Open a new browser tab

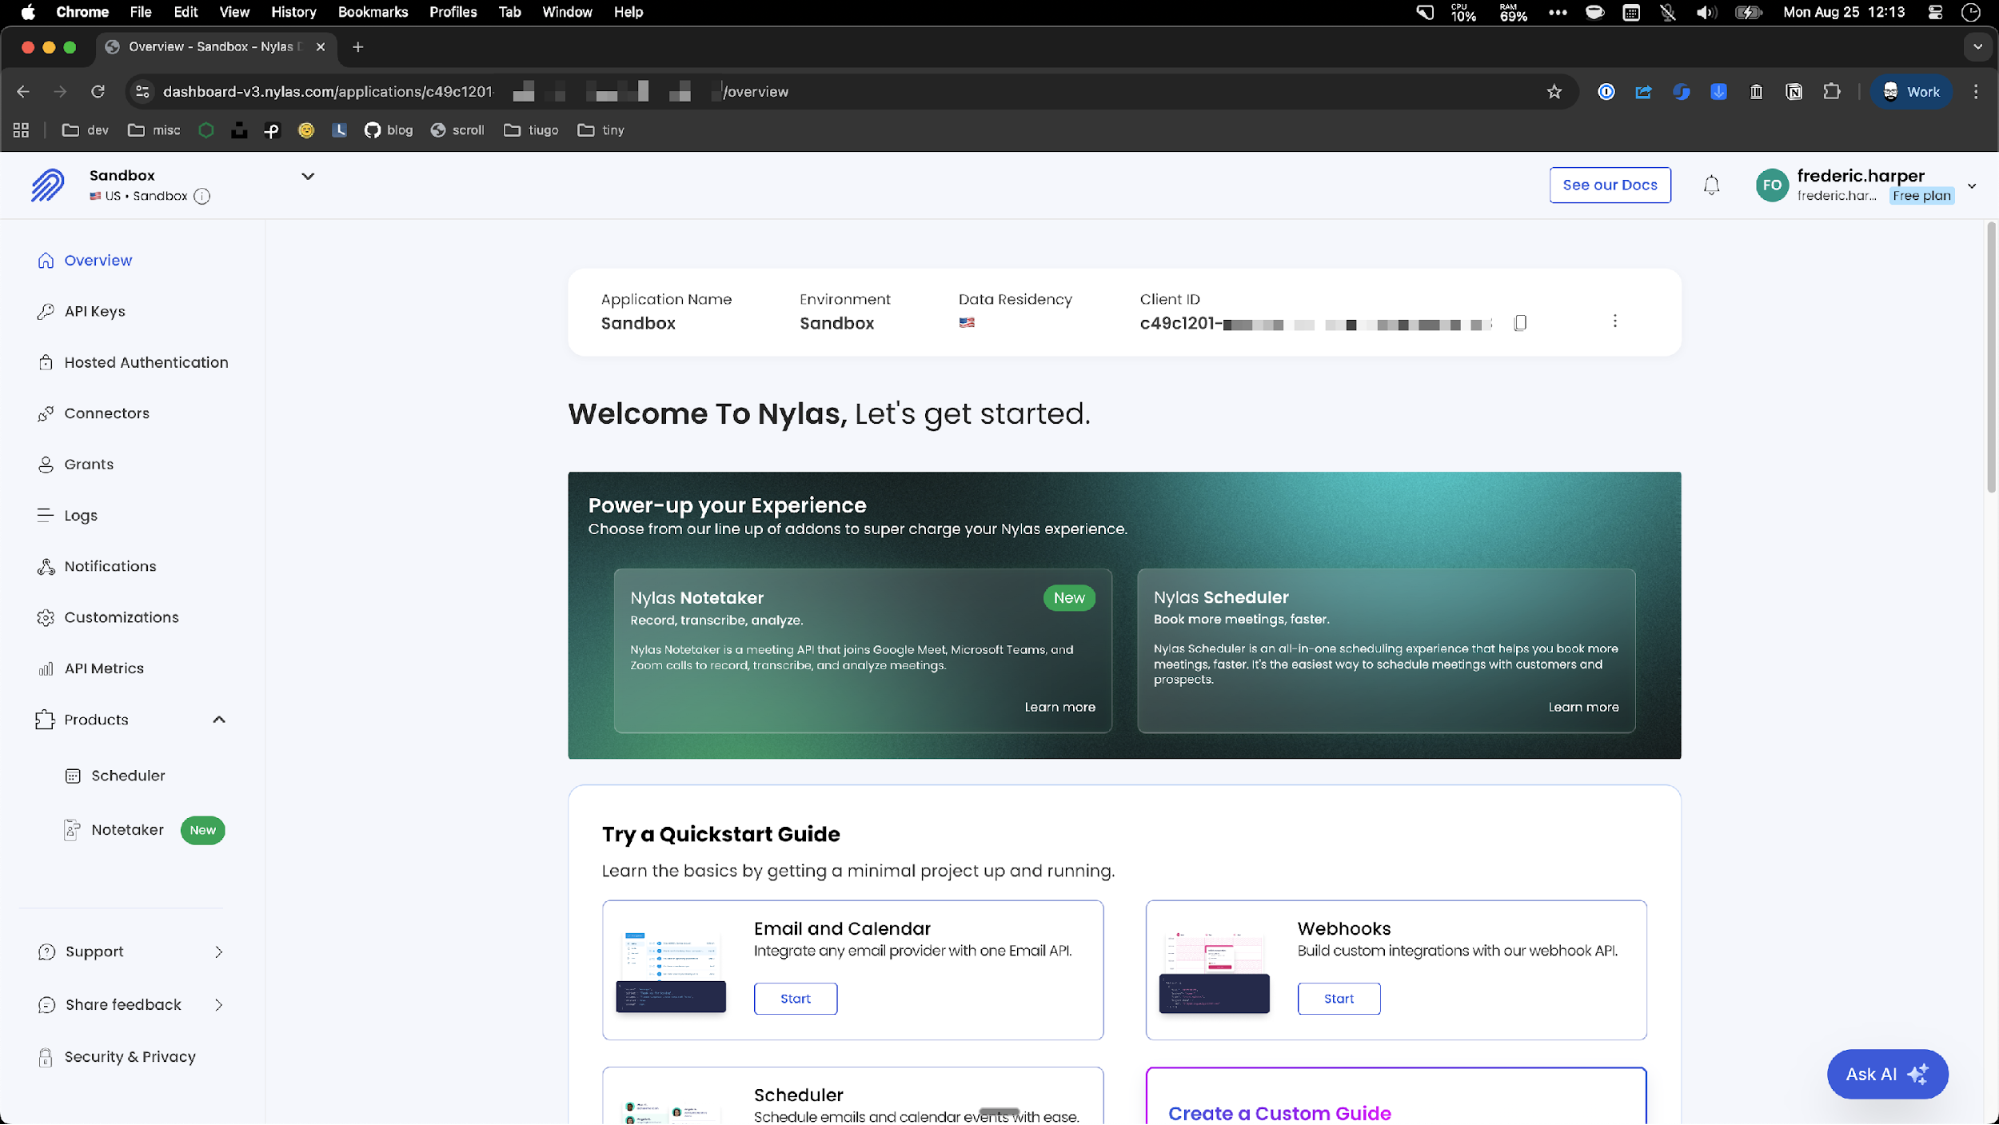tap(357, 47)
